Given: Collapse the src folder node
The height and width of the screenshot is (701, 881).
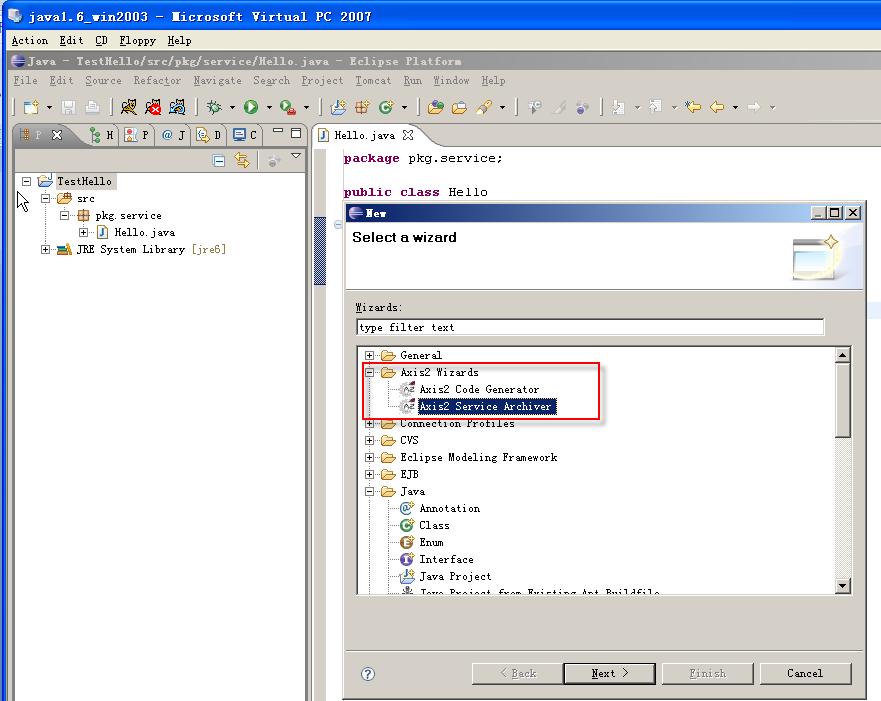Looking at the screenshot, I should pos(46,198).
